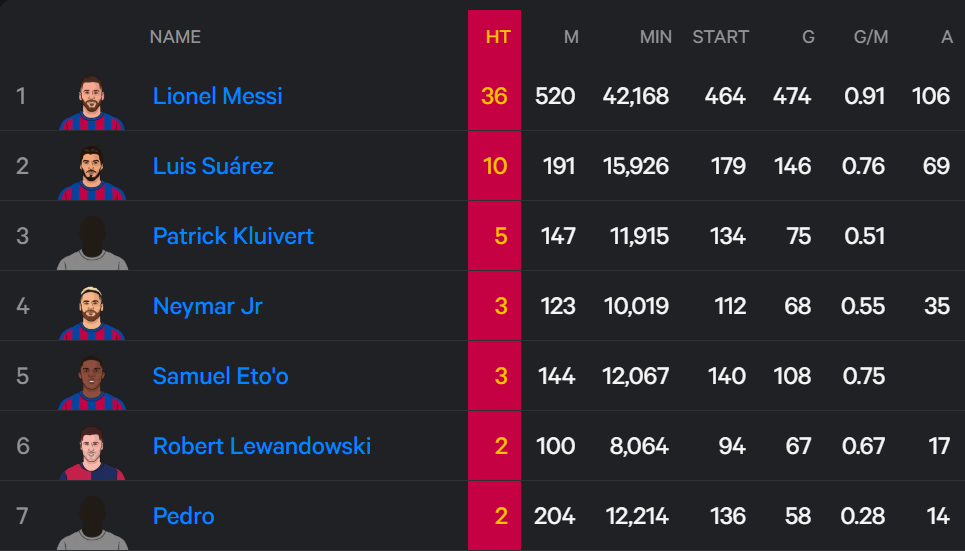Go to Patrick Kluivert's player page
Screen dimensions: 965x551
233,236
